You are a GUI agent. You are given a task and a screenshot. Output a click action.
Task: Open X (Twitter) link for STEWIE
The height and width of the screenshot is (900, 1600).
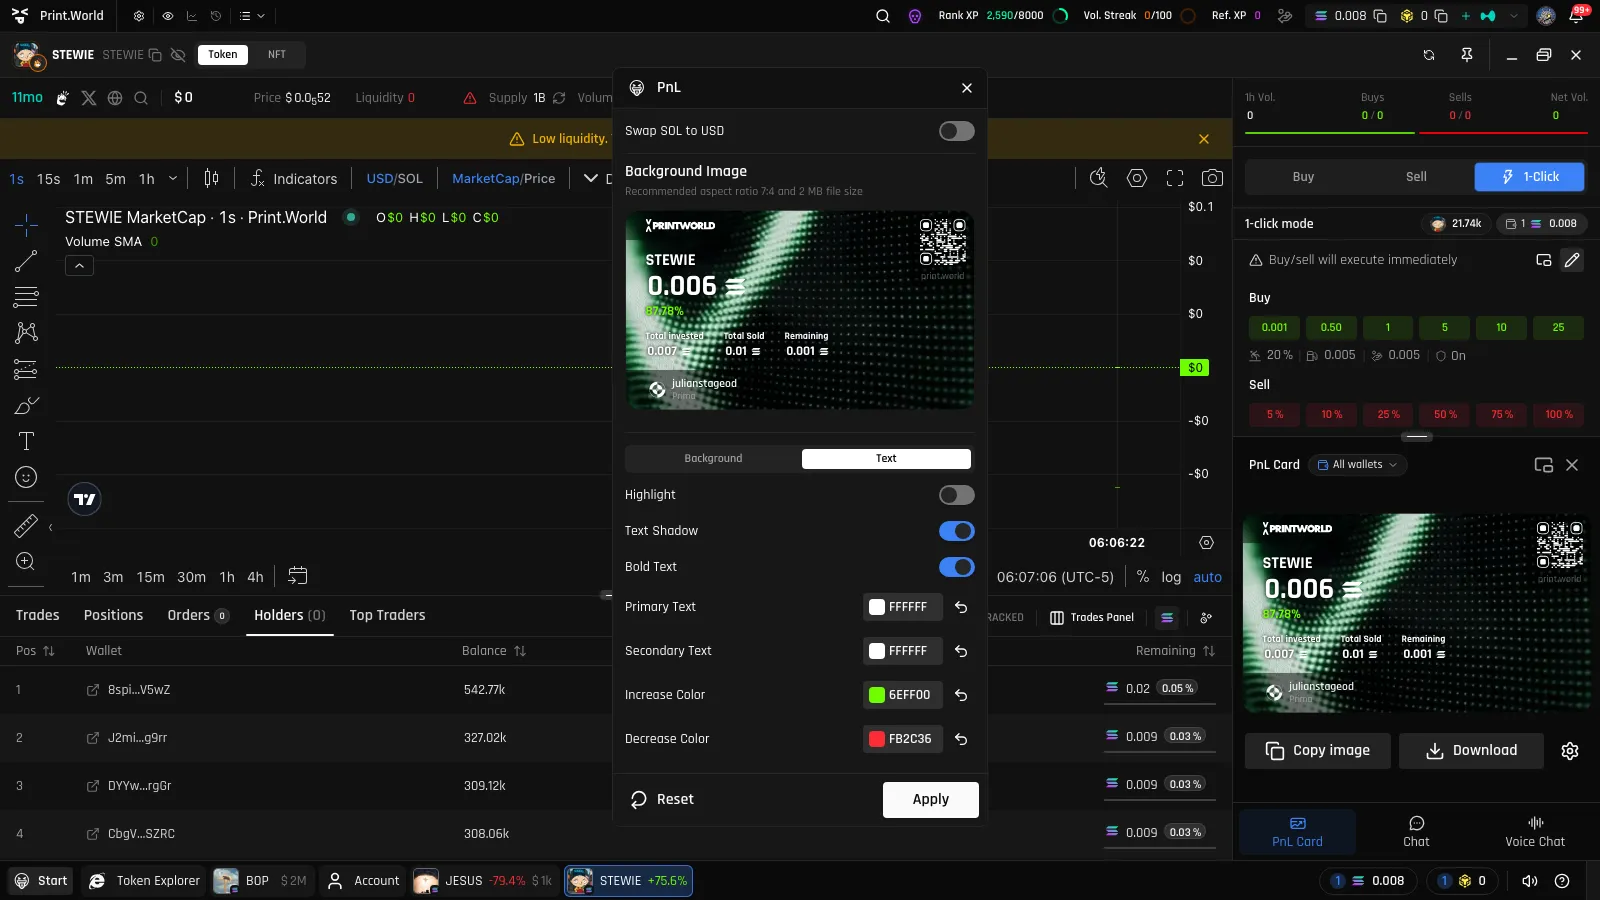(x=89, y=98)
